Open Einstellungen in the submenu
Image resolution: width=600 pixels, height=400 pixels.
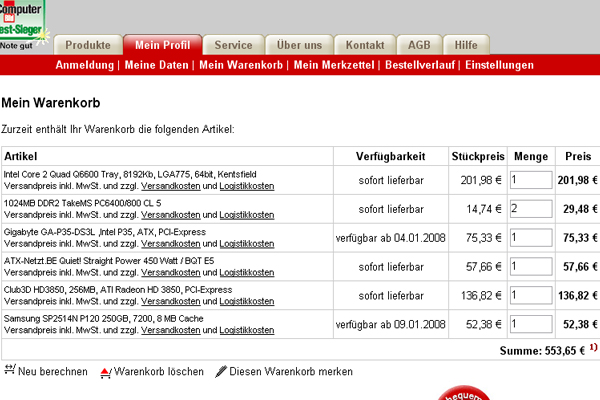pyautogui.click(x=499, y=65)
